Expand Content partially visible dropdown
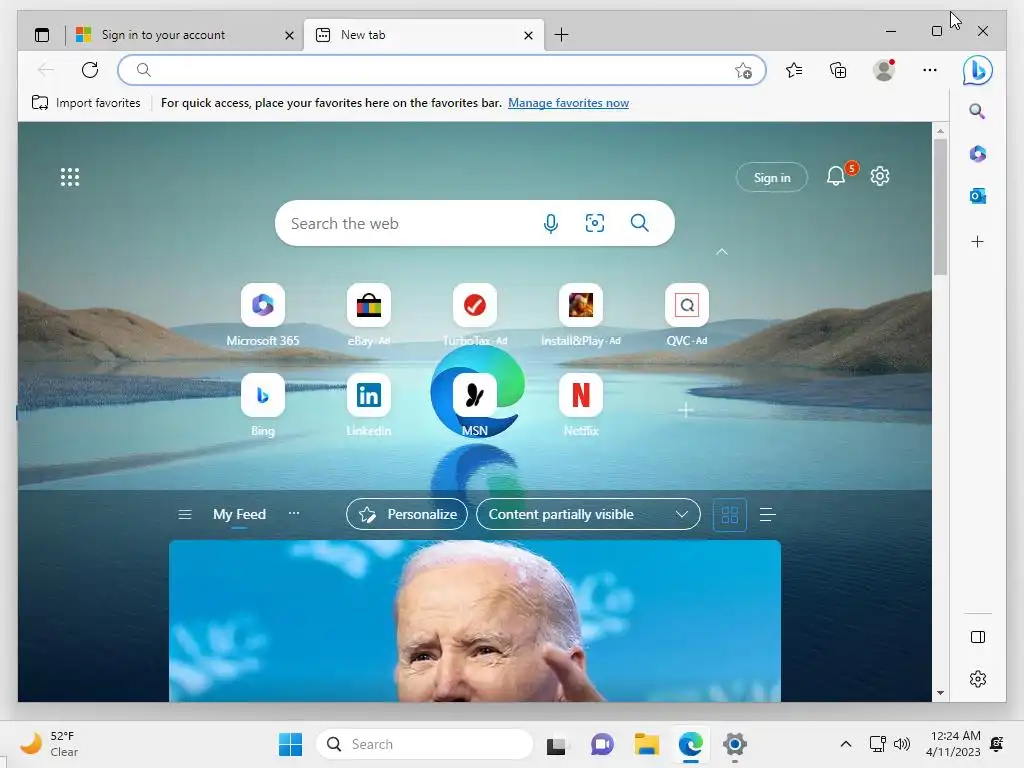Screen dimensions: 1024x768 tap(588, 515)
